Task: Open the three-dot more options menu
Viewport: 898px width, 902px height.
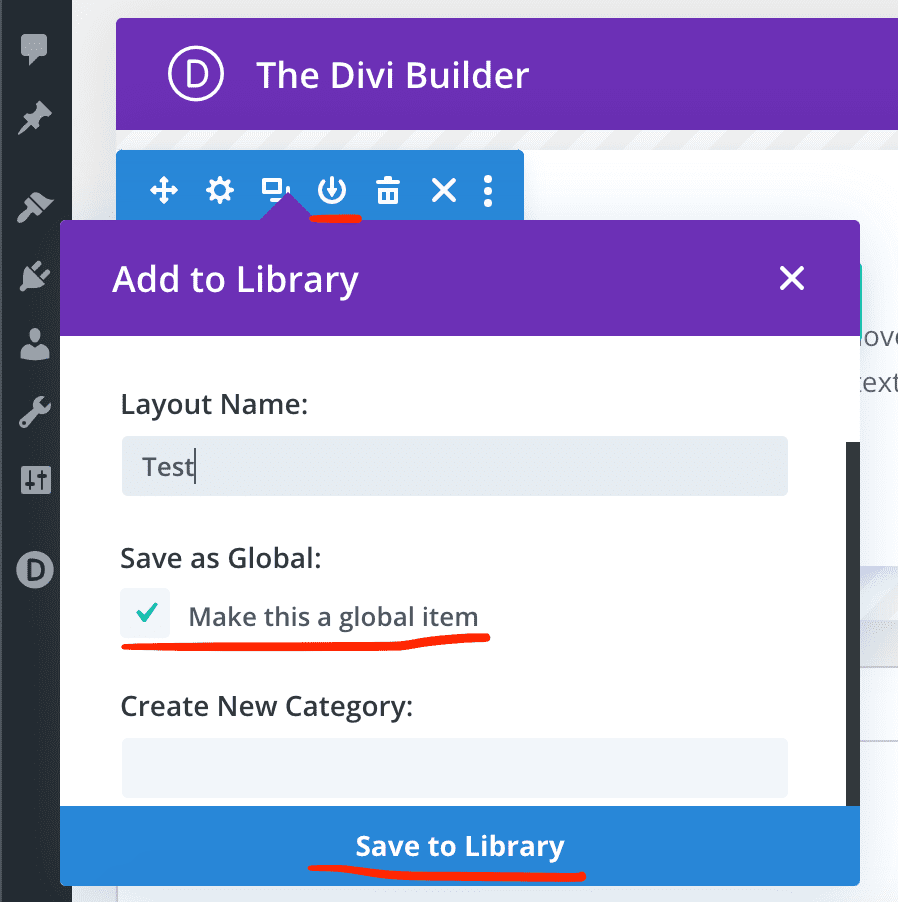Action: click(x=488, y=190)
